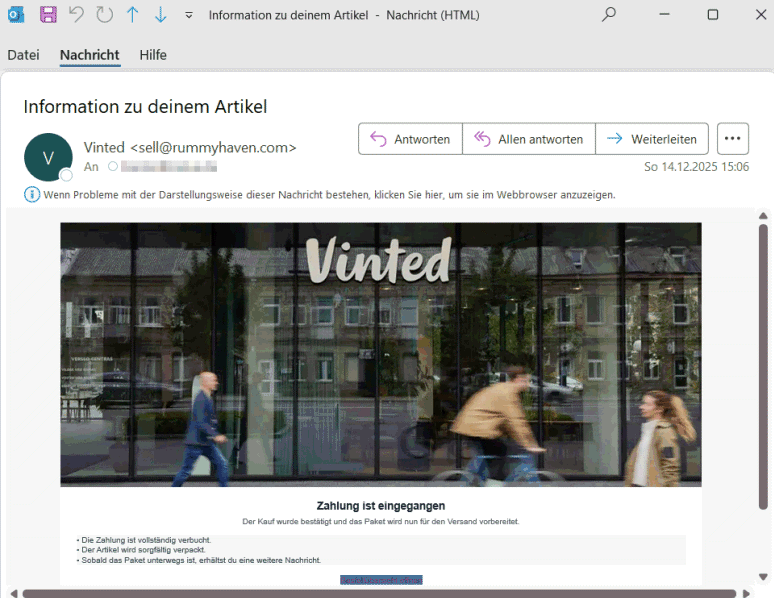Screen dimensions: 774x598
Task: Click the vertical scrollbar down arrow
Action: pyautogui.click(x=764, y=577)
